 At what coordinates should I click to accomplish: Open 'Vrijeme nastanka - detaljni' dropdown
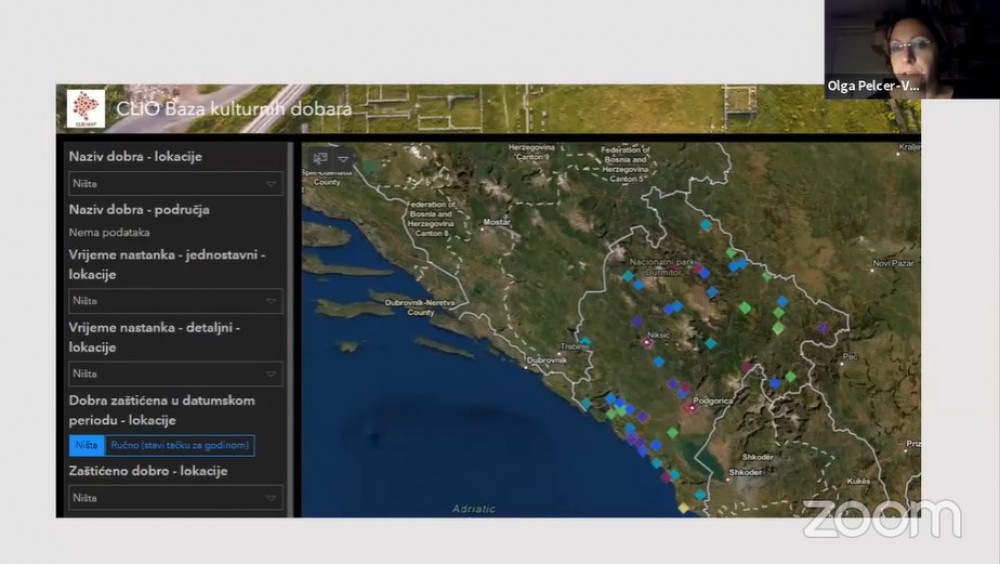click(x=175, y=374)
